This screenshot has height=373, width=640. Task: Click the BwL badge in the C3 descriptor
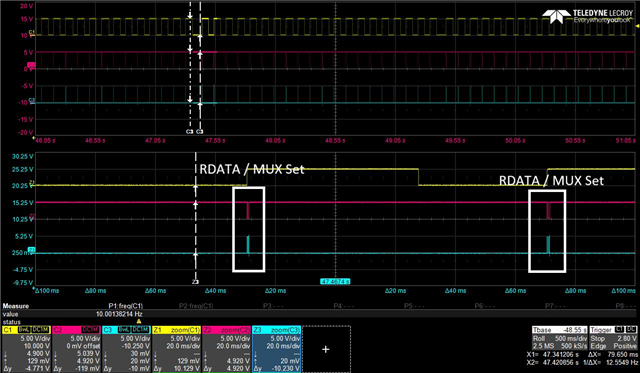pos(124,330)
